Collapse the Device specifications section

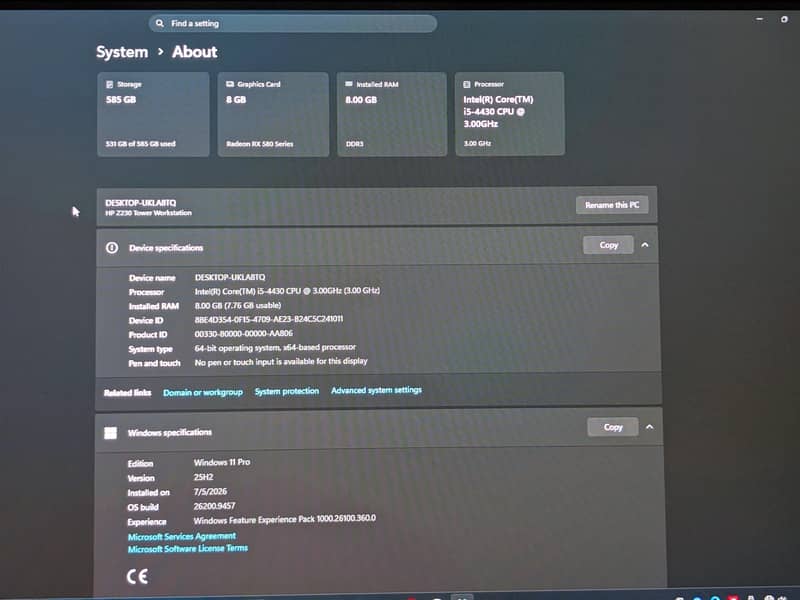[645, 245]
